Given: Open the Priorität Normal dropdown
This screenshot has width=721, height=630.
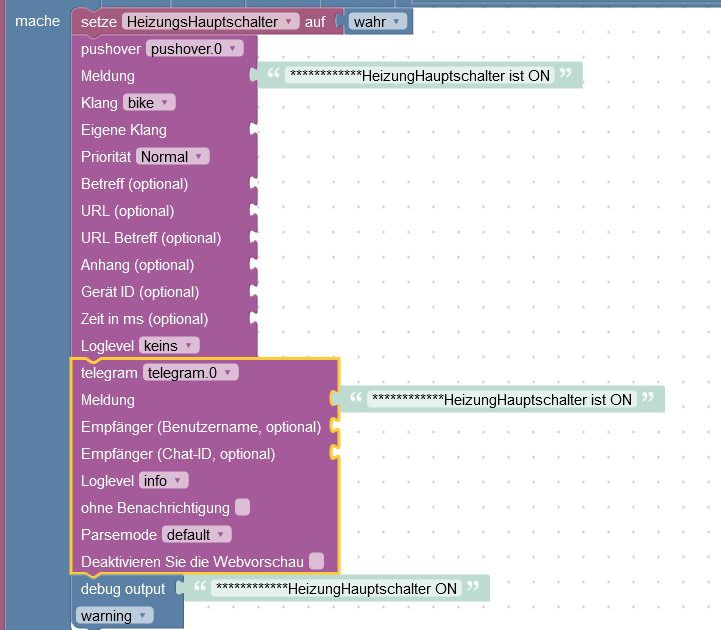Looking at the screenshot, I should point(172,157).
